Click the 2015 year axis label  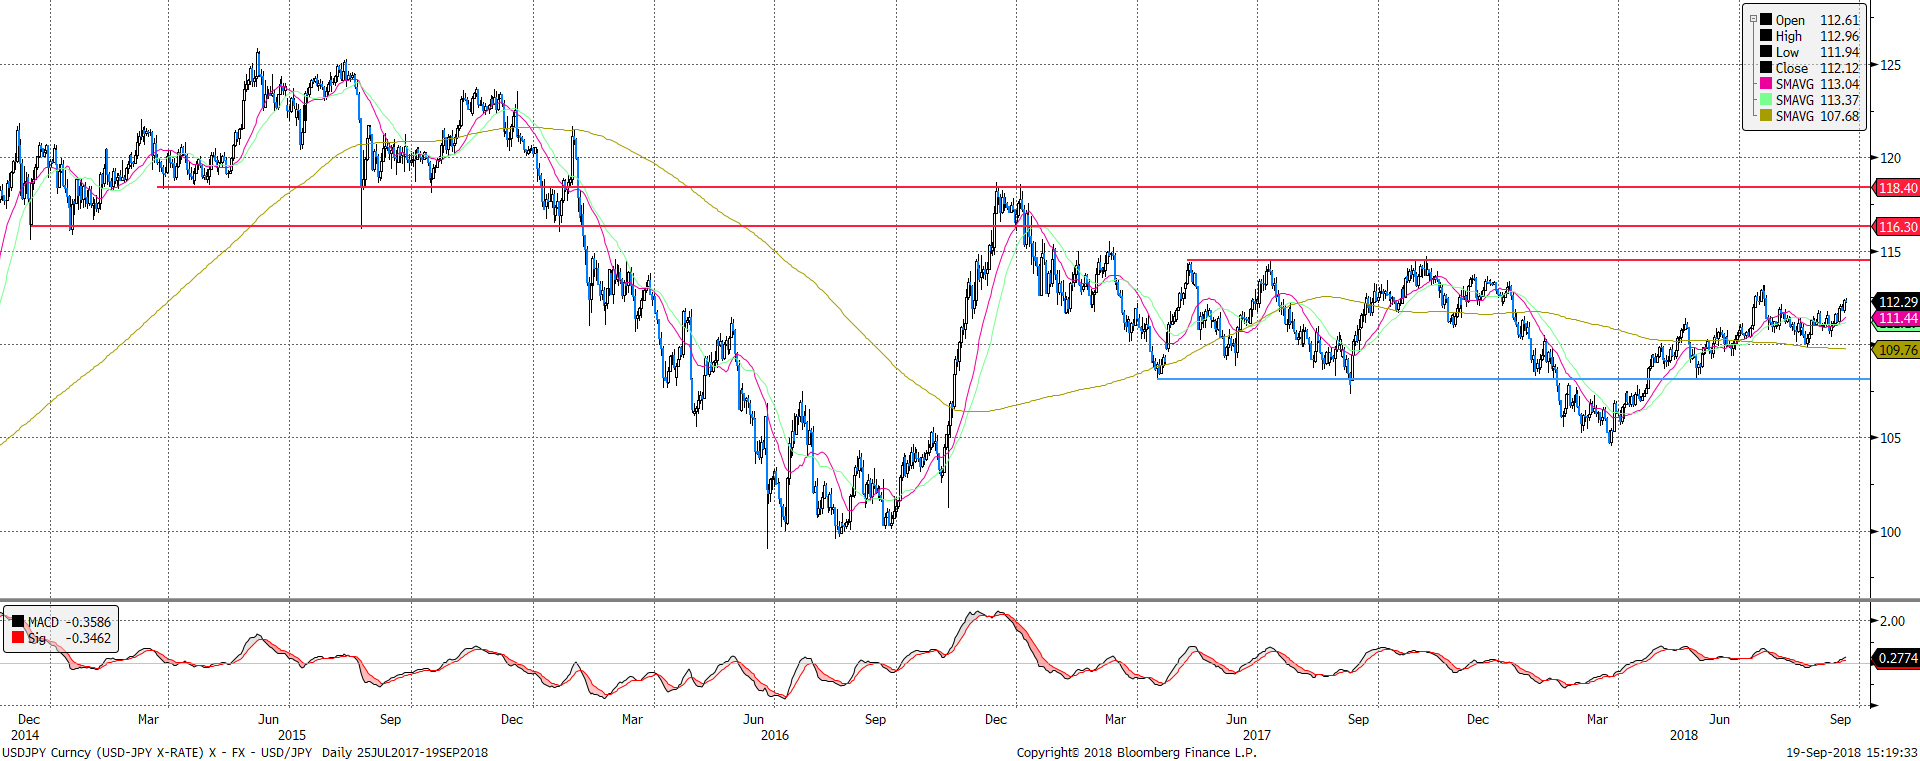[292, 735]
